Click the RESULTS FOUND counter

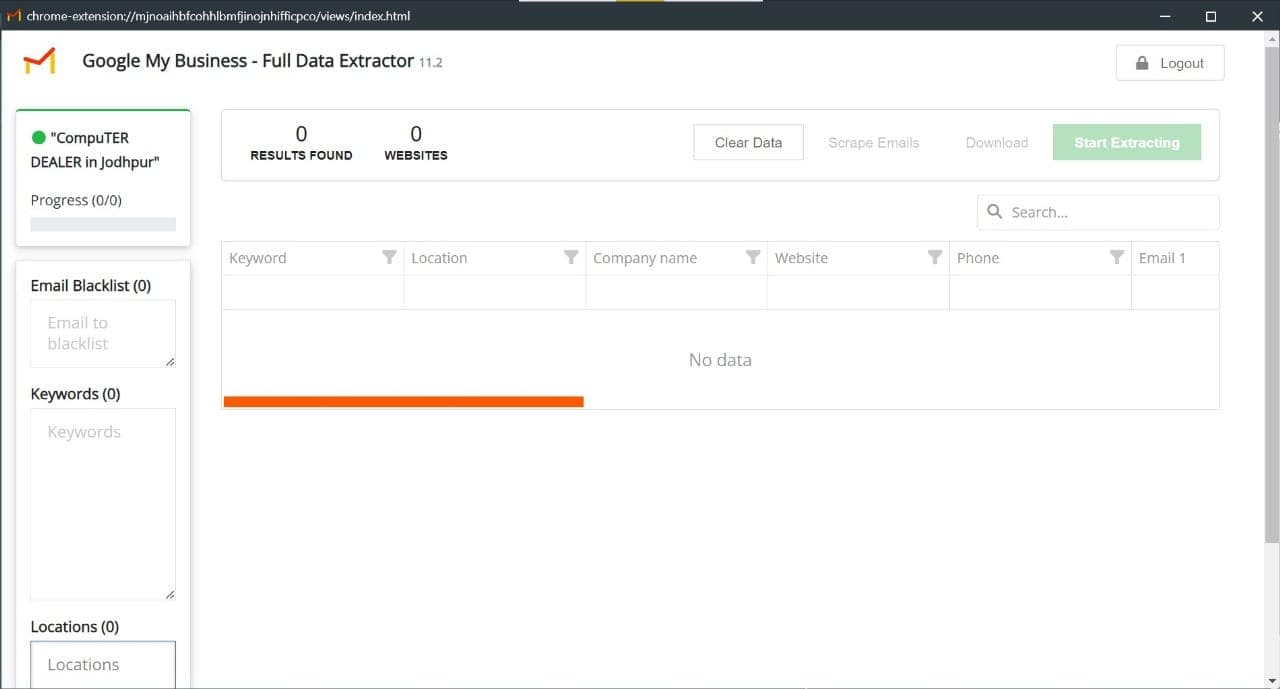click(x=301, y=143)
